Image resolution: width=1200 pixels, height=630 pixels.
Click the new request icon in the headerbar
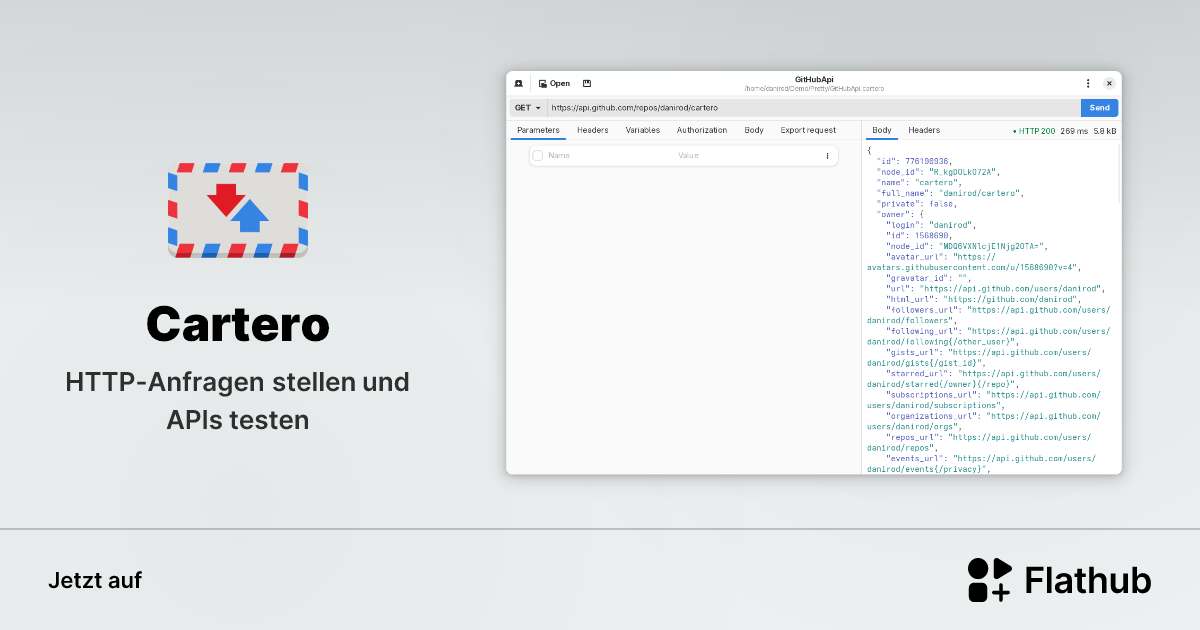coord(519,83)
